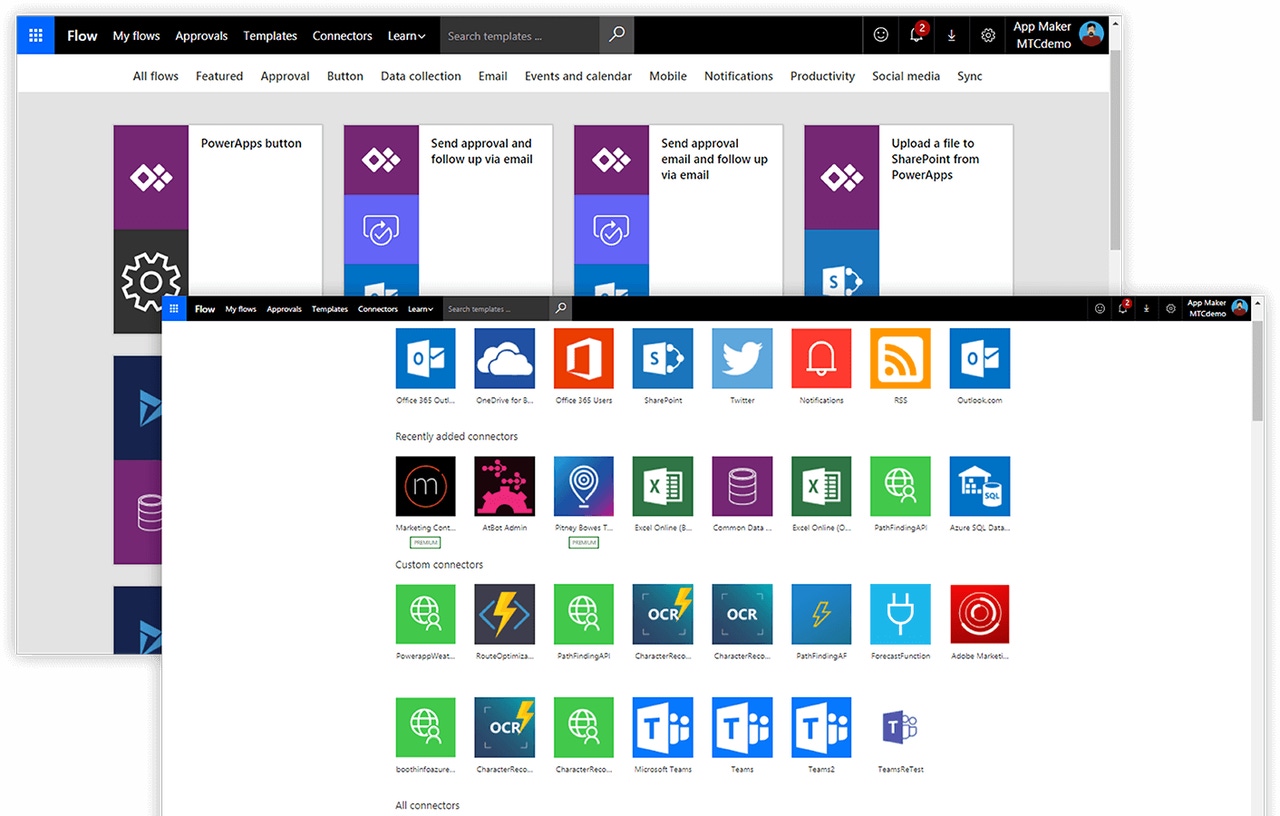Select the RSS connector icon
The image size is (1280, 816).
pos(900,358)
